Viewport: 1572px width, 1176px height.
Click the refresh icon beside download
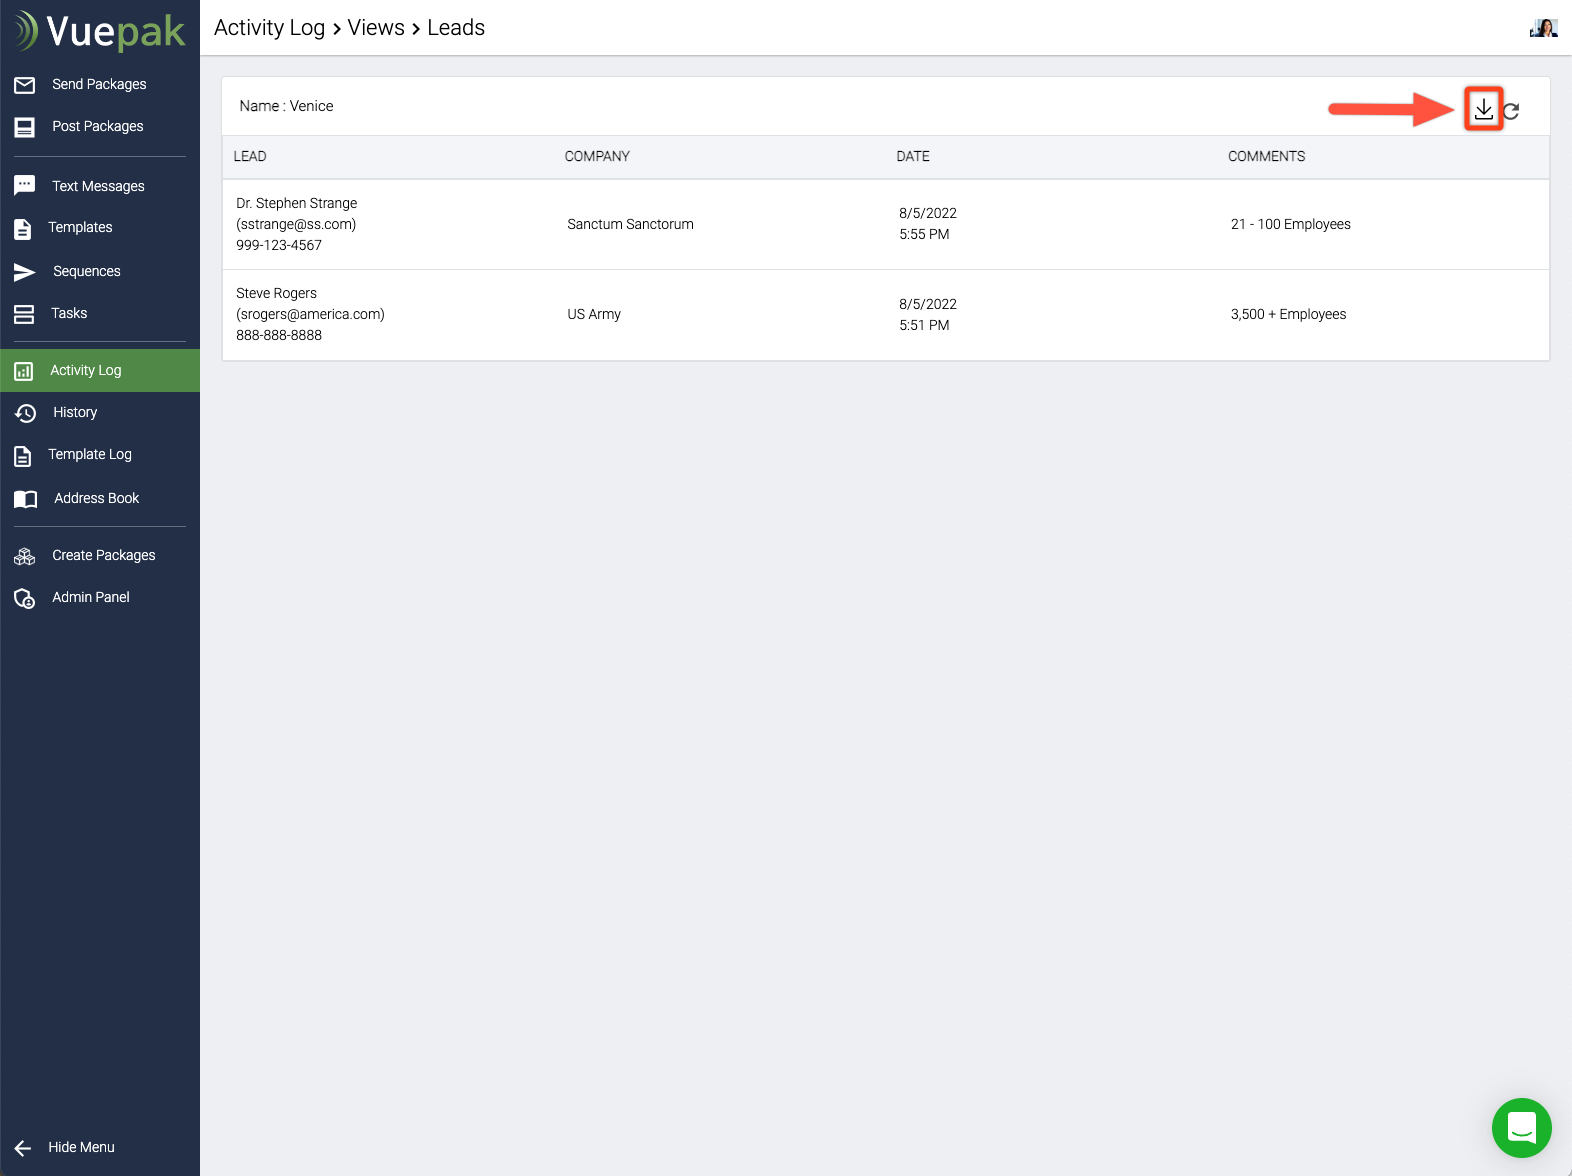[x=1511, y=111]
